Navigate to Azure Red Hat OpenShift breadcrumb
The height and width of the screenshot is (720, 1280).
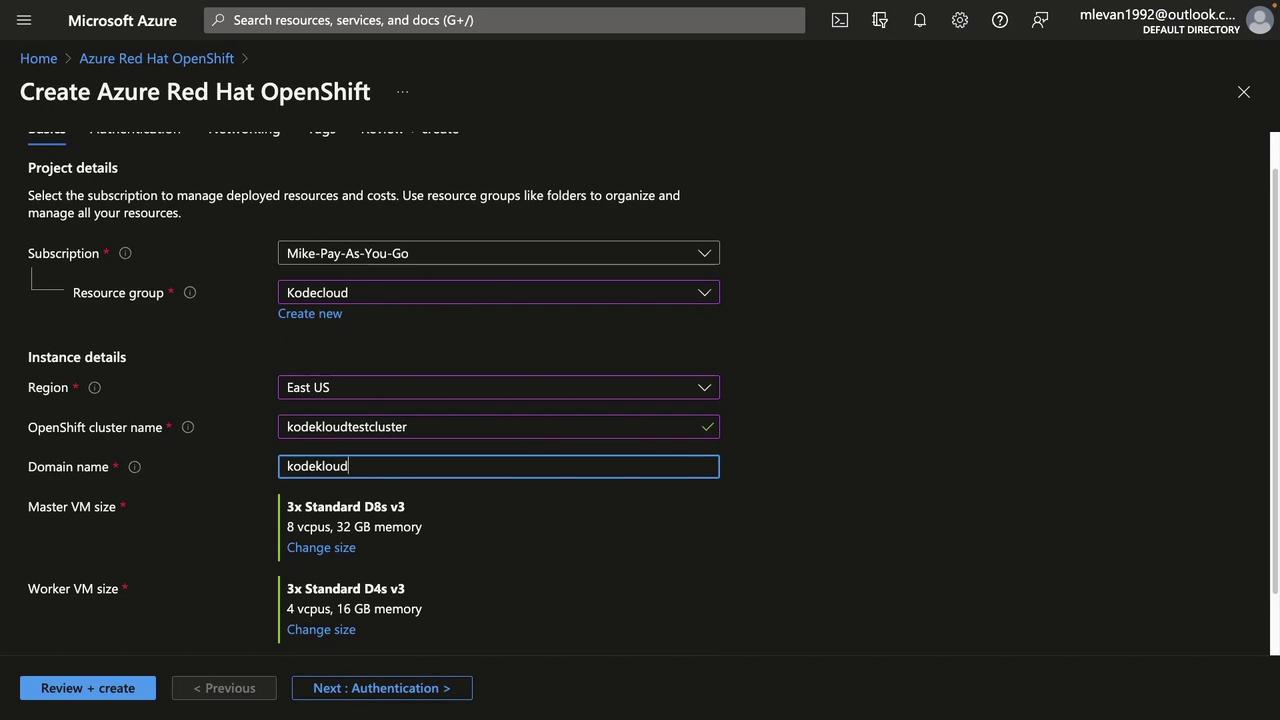click(x=156, y=59)
